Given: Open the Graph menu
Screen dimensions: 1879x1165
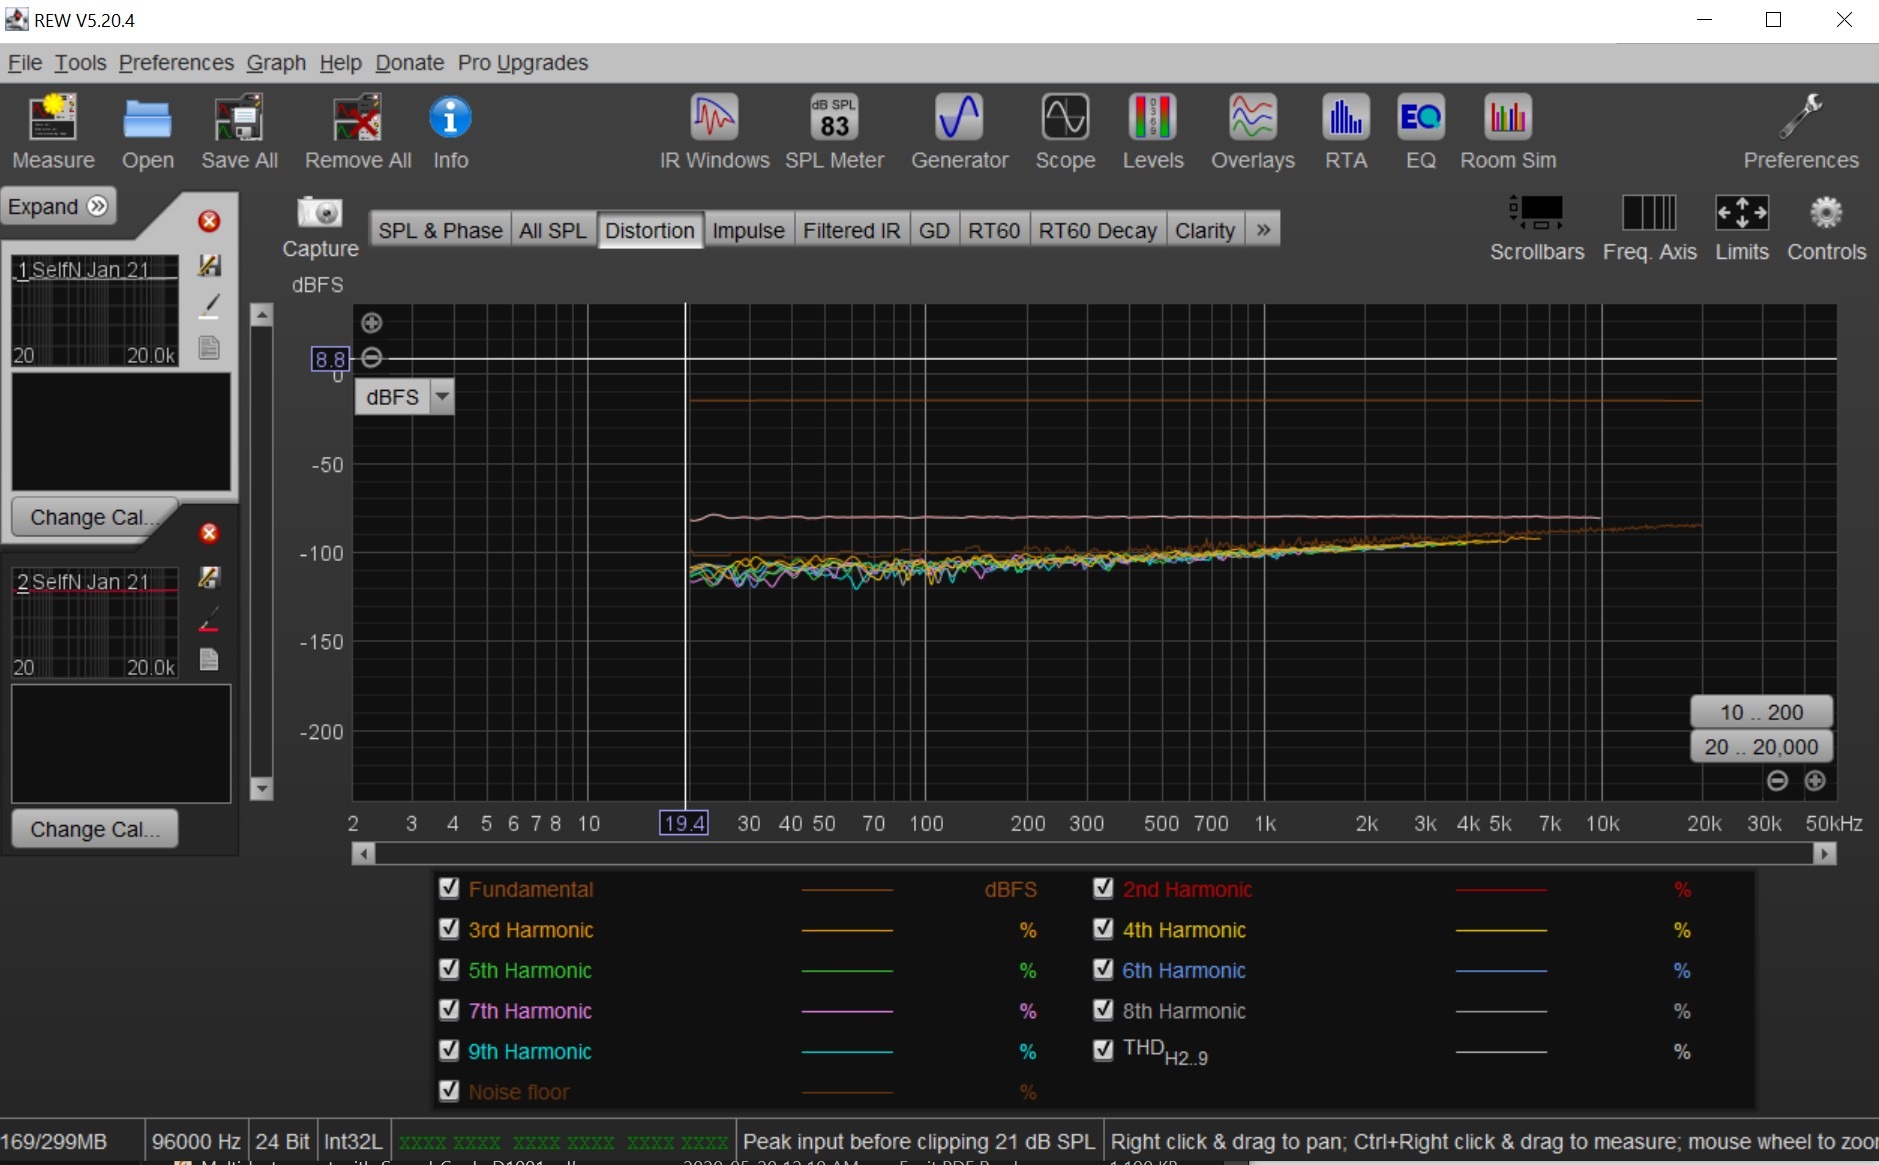Looking at the screenshot, I should pyautogui.click(x=276, y=62).
